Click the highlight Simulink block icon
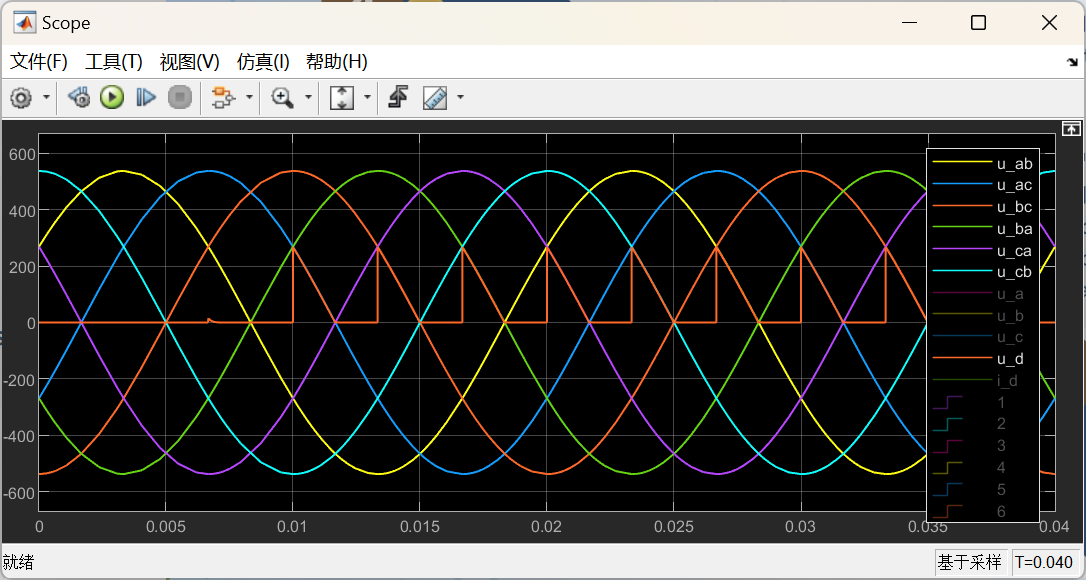This screenshot has height=580, width=1086. pos(222,98)
